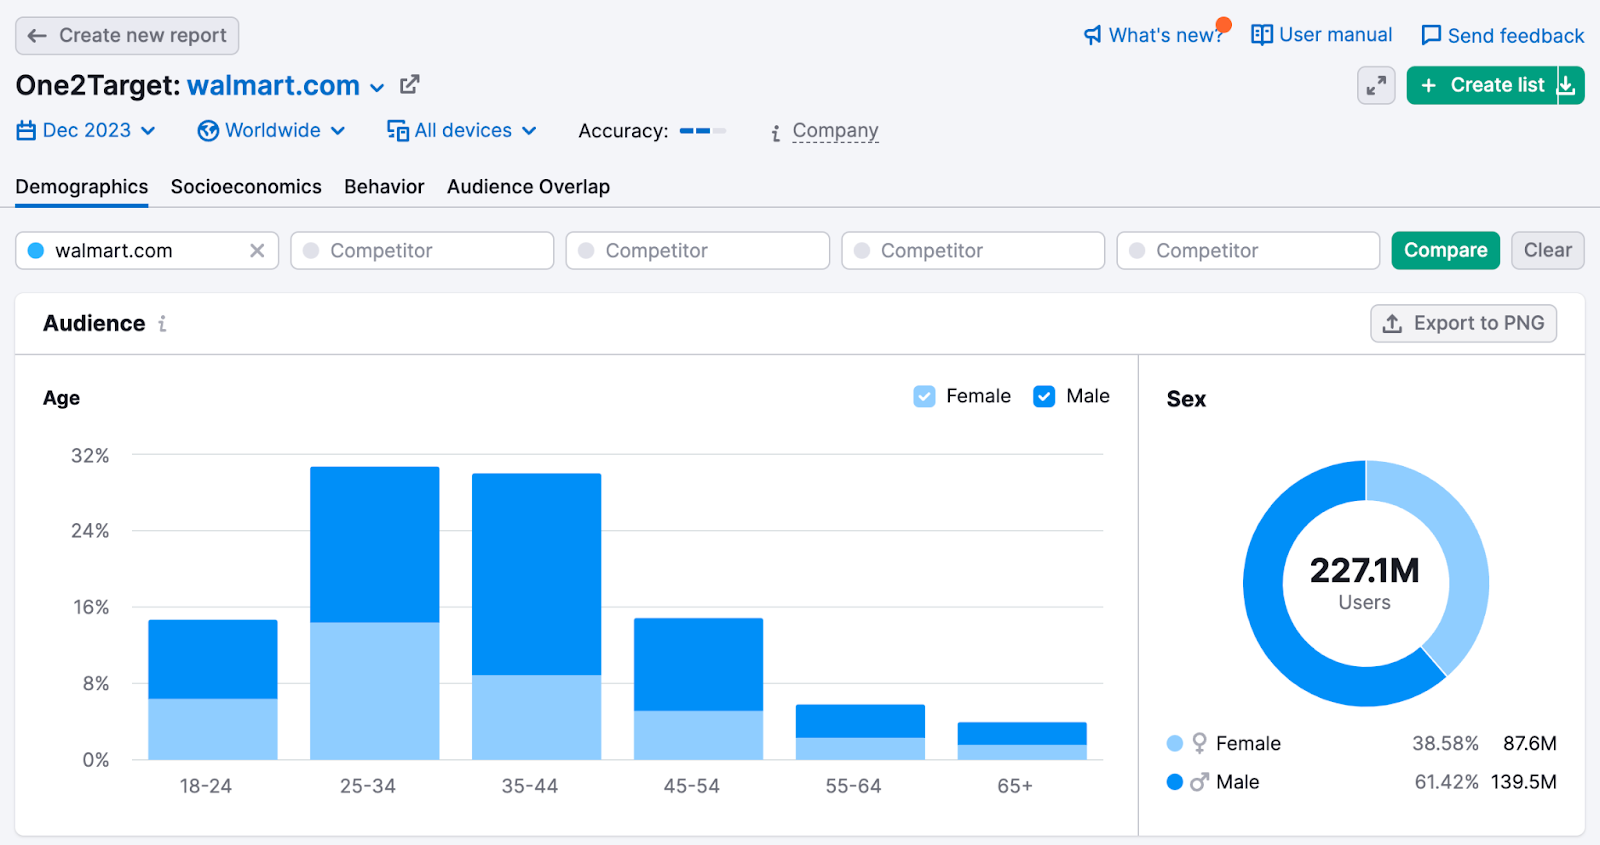Click the download icon next to Create list
The height and width of the screenshot is (845, 1600).
pos(1568,86)
